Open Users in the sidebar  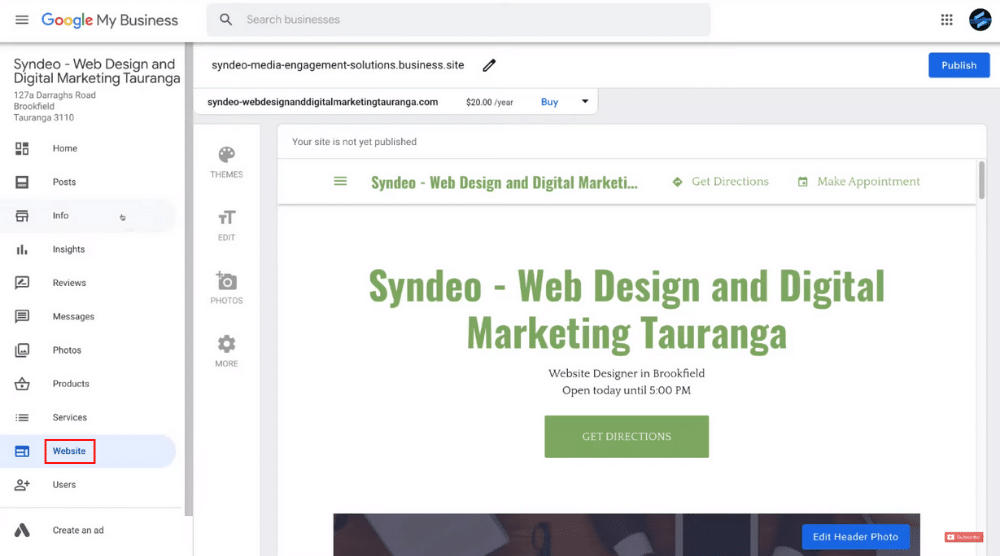coord(64,485)
